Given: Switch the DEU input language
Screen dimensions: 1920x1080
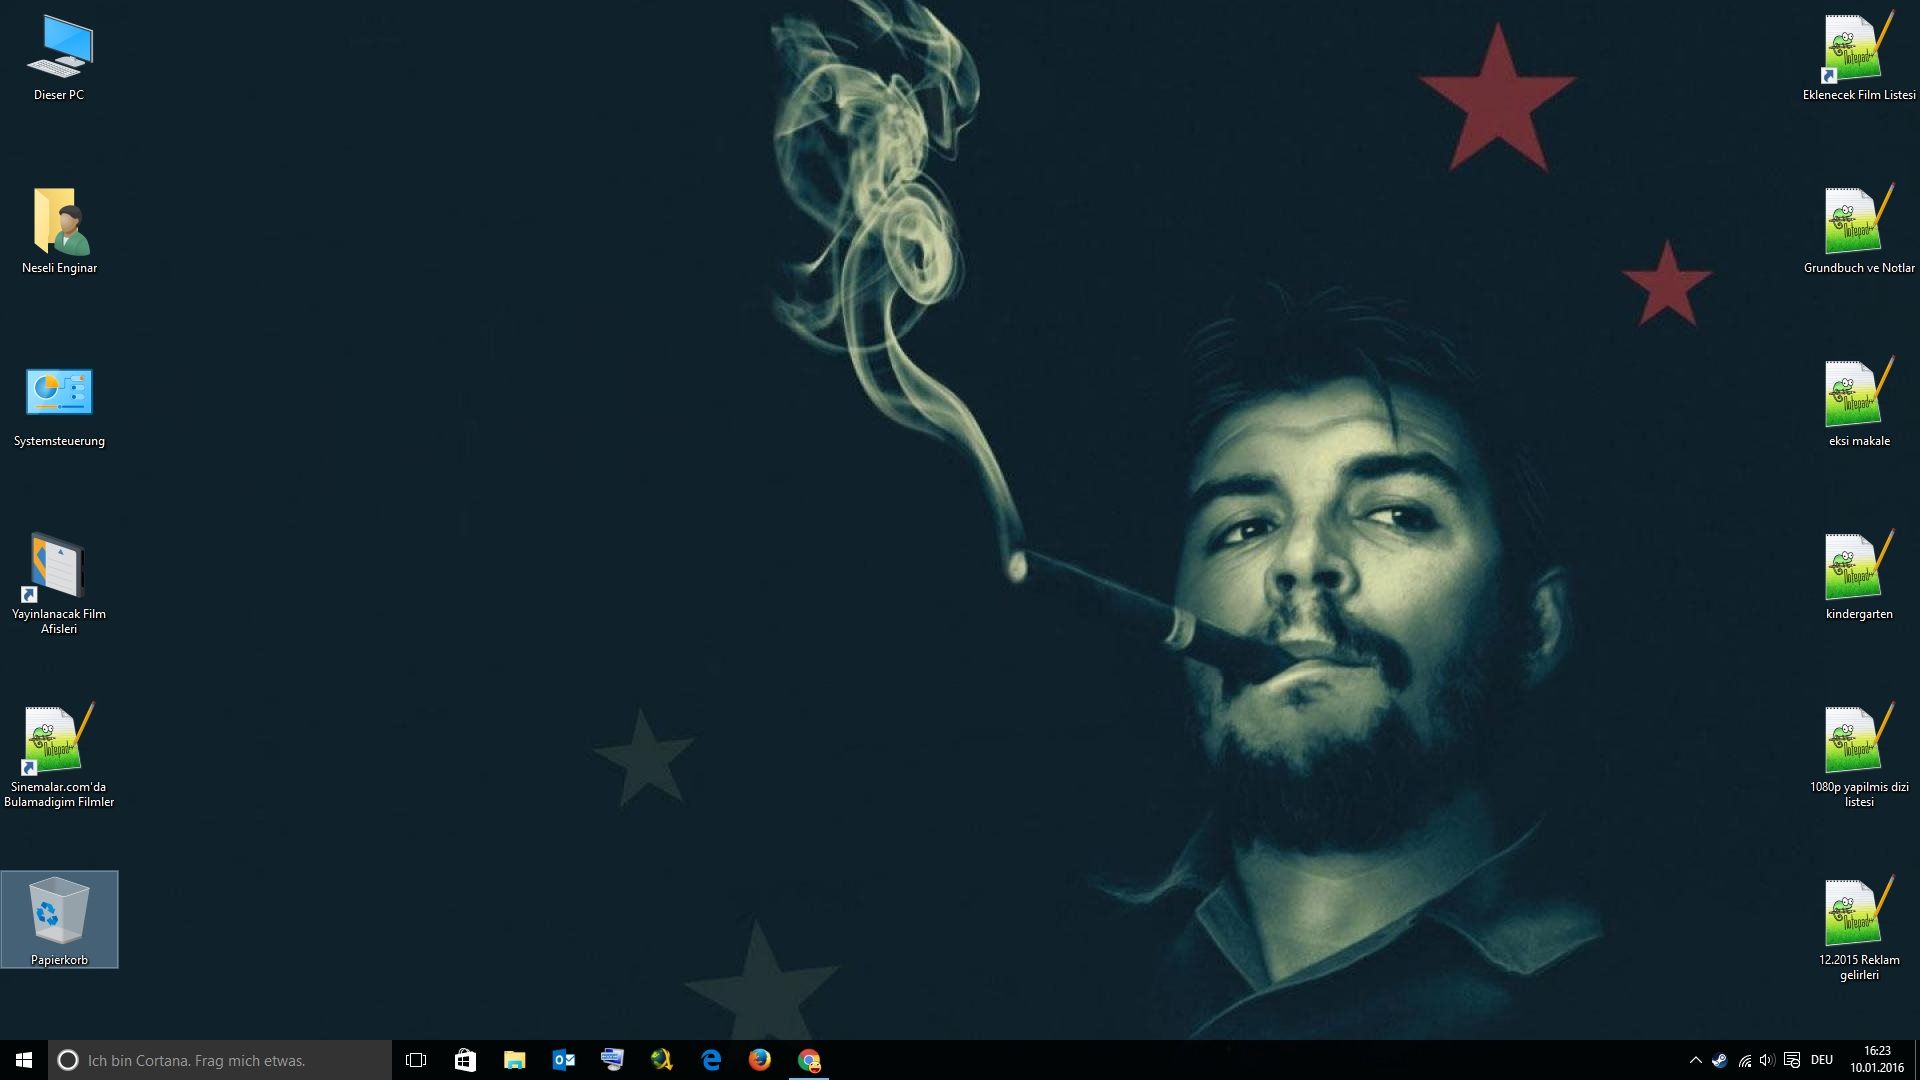Looking at the screenshot, I should click(x=1821, y=1060).
